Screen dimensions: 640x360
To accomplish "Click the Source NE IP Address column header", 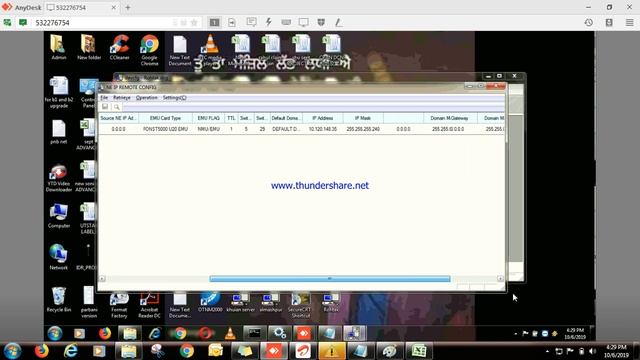I will [x=118, y=118].
